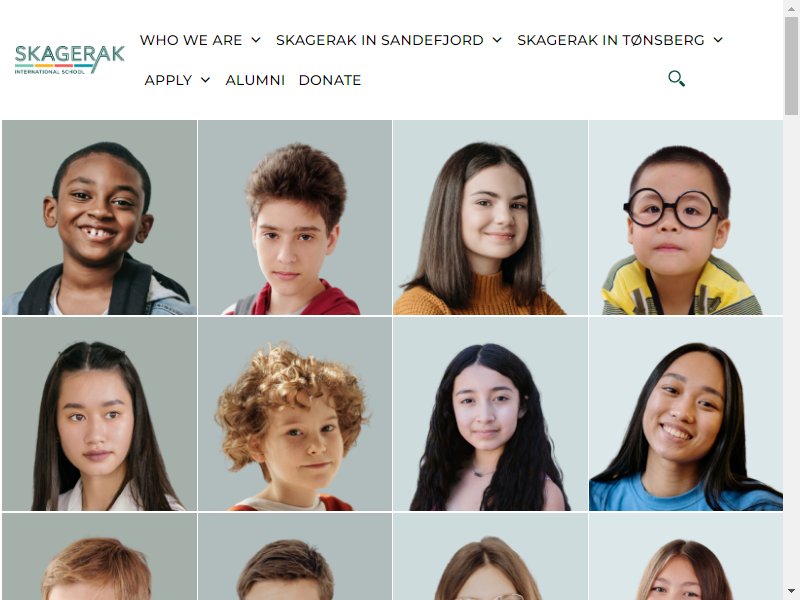Go to Skagerak in Tønsberg menu
The height and width of the screenshot is (600, 800).
tap(611, 40)
